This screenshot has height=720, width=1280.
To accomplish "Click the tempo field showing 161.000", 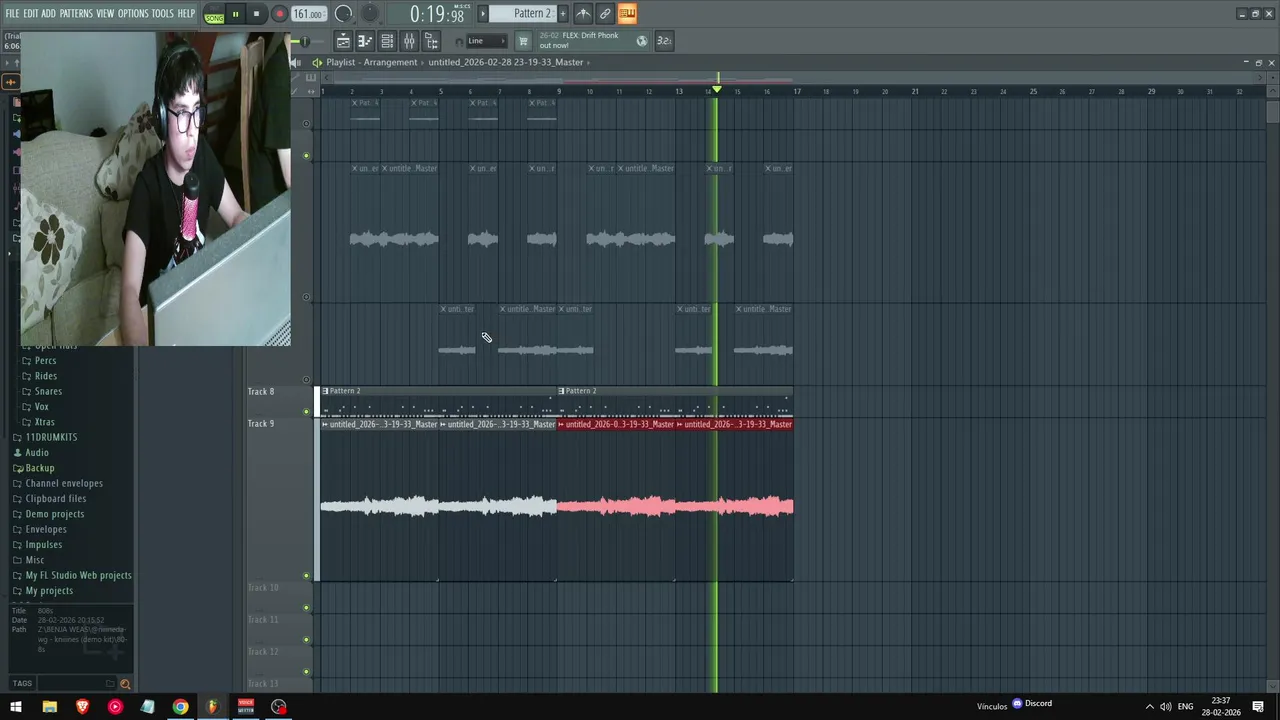I will pos(308,14).
